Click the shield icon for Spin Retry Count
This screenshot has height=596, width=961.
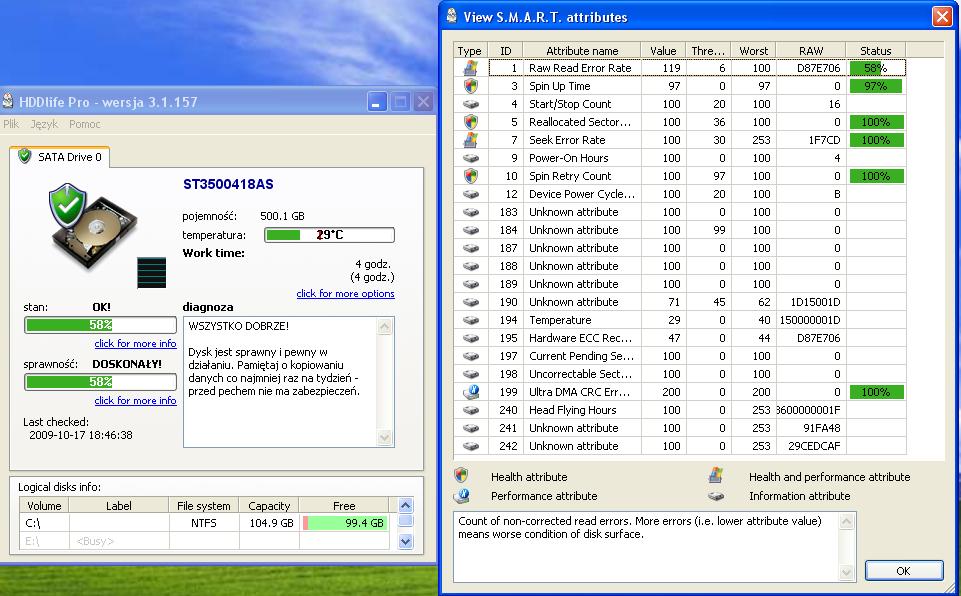(x=471, y=176)
